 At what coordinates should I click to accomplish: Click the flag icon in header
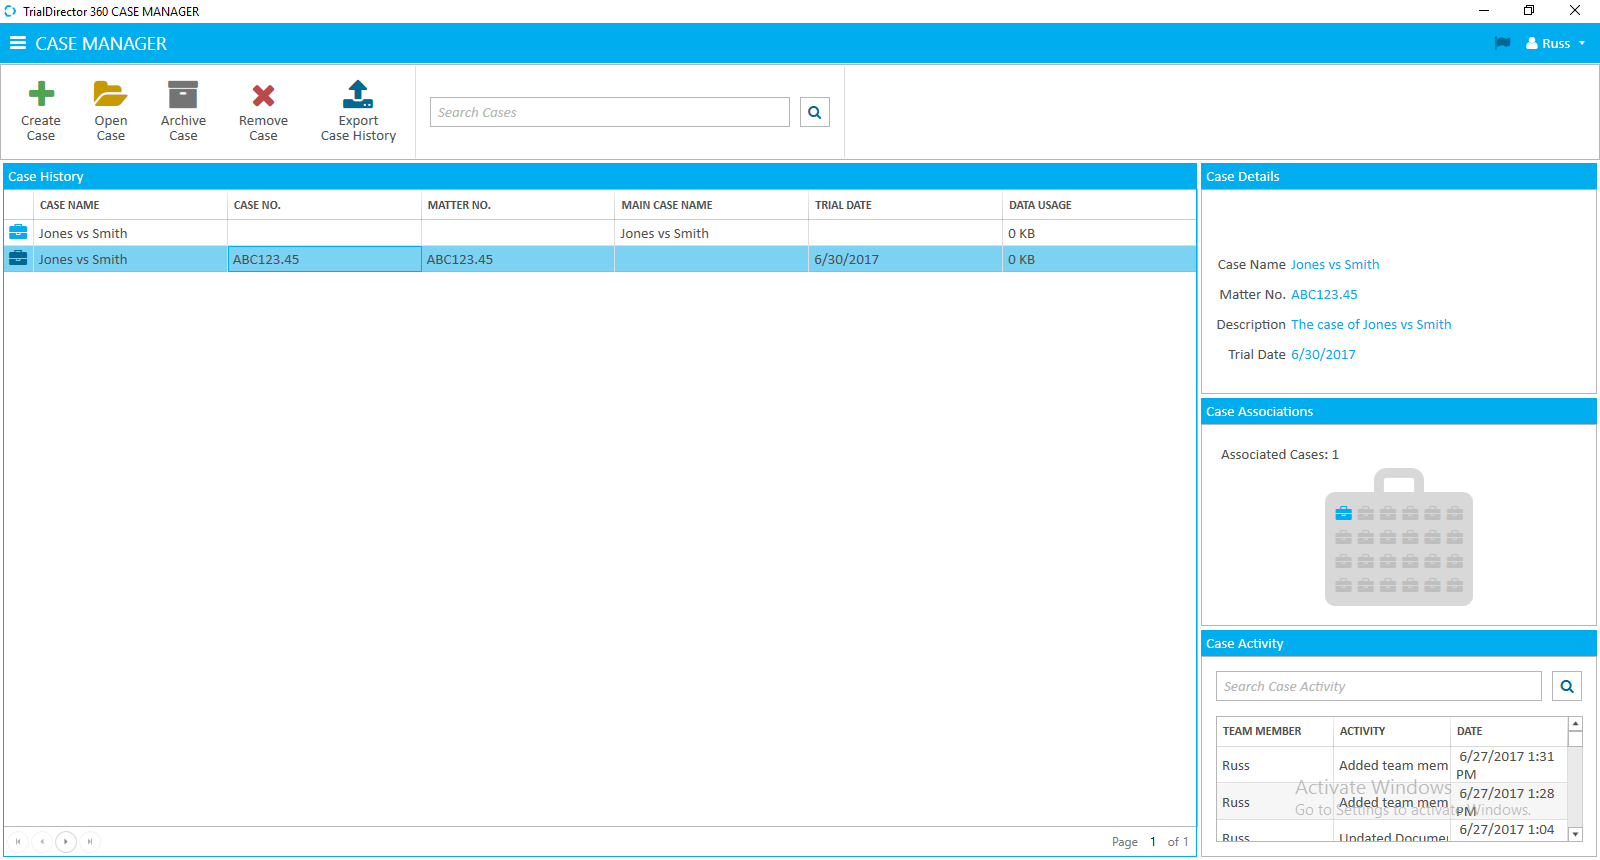(x=1502, y=43)
